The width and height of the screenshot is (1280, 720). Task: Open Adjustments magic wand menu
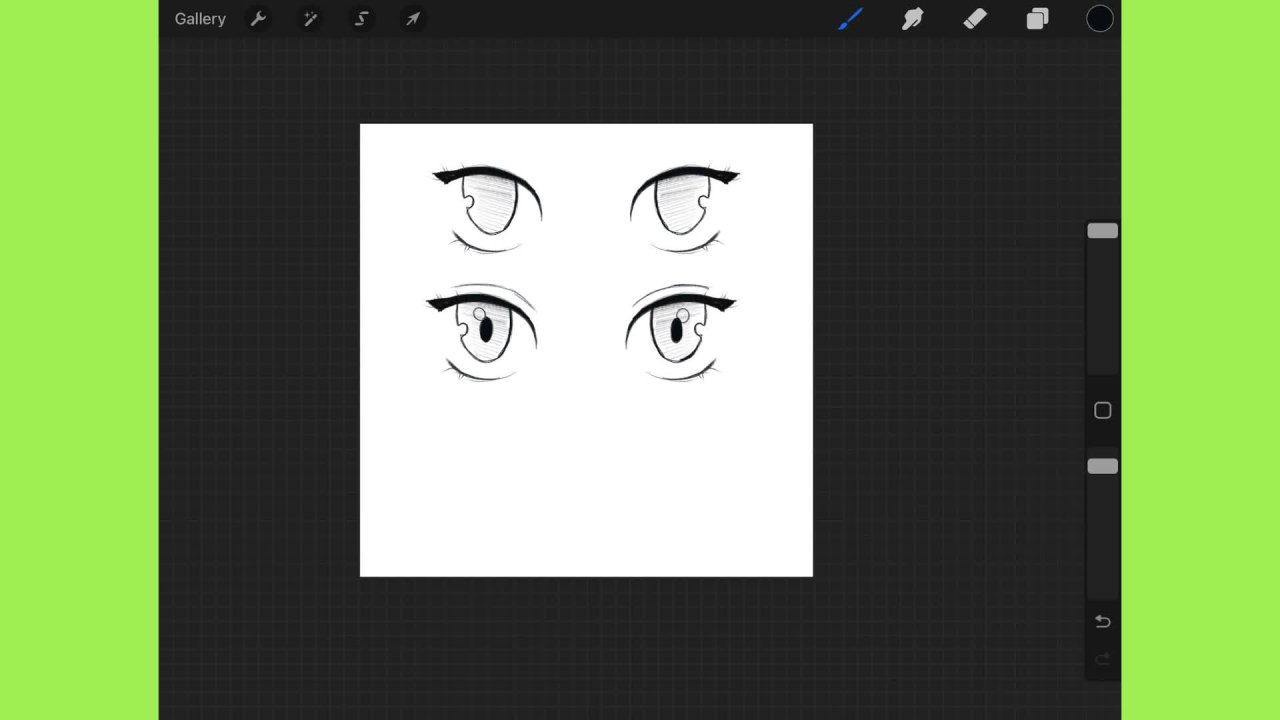(310, 19)
